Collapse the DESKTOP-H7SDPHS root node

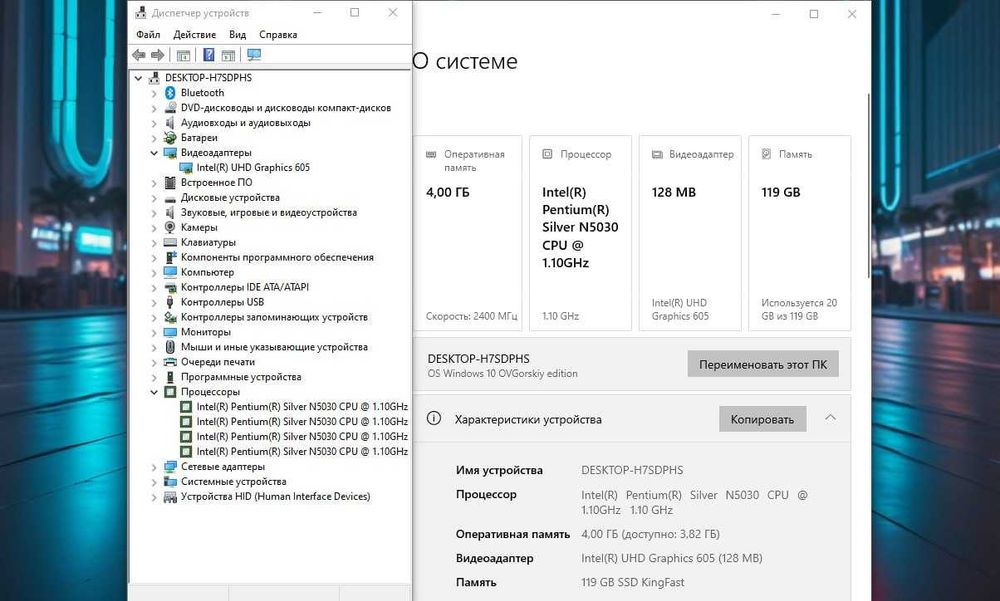click(138, 78)
